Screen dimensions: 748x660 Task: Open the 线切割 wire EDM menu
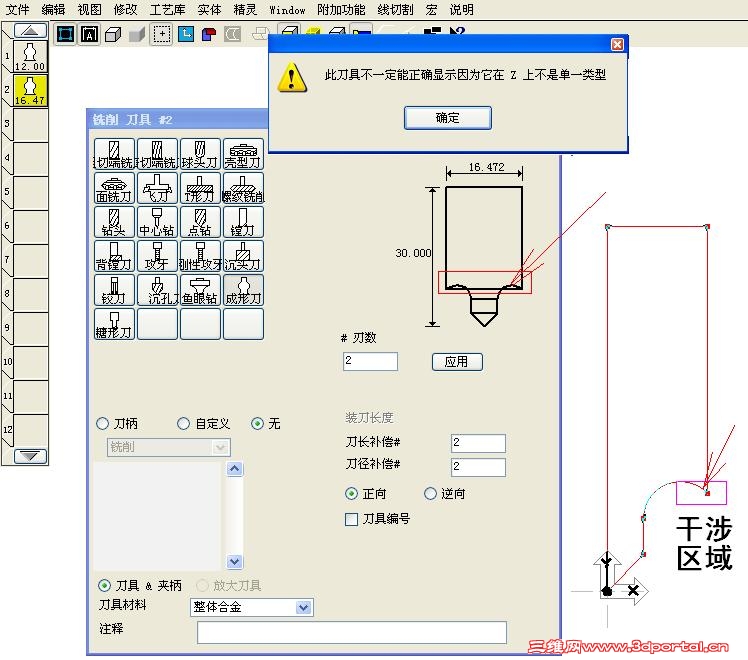tap(395, 9)
